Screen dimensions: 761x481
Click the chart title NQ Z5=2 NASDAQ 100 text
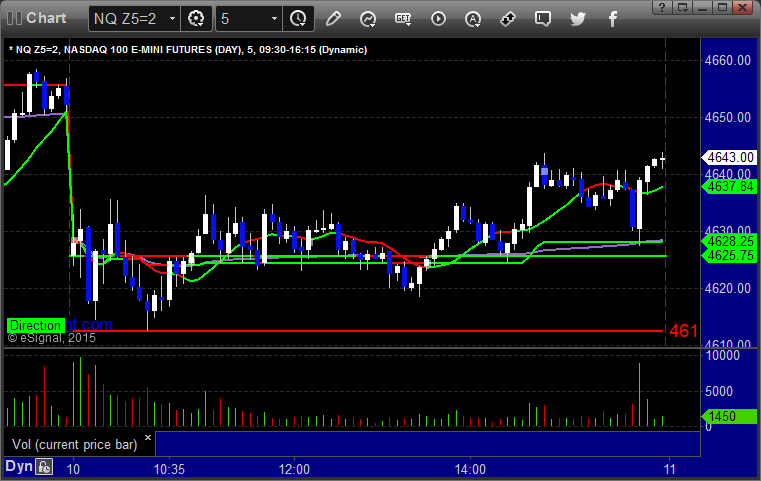click(x=187, y=50)
